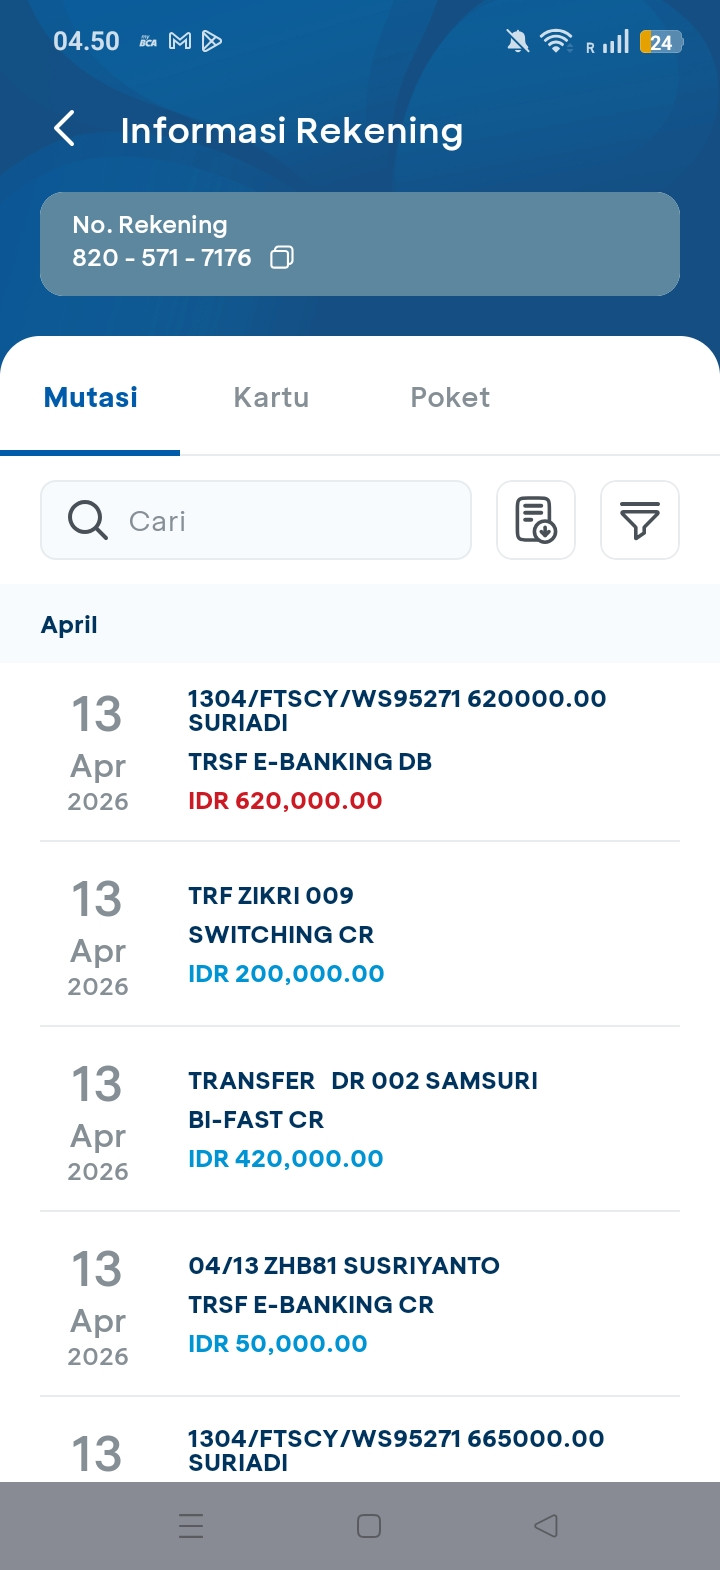The width and height of the screenshot is (720, 1570).
Task: Open the Android recent apps menu
Action: [x=191, y=1525]
